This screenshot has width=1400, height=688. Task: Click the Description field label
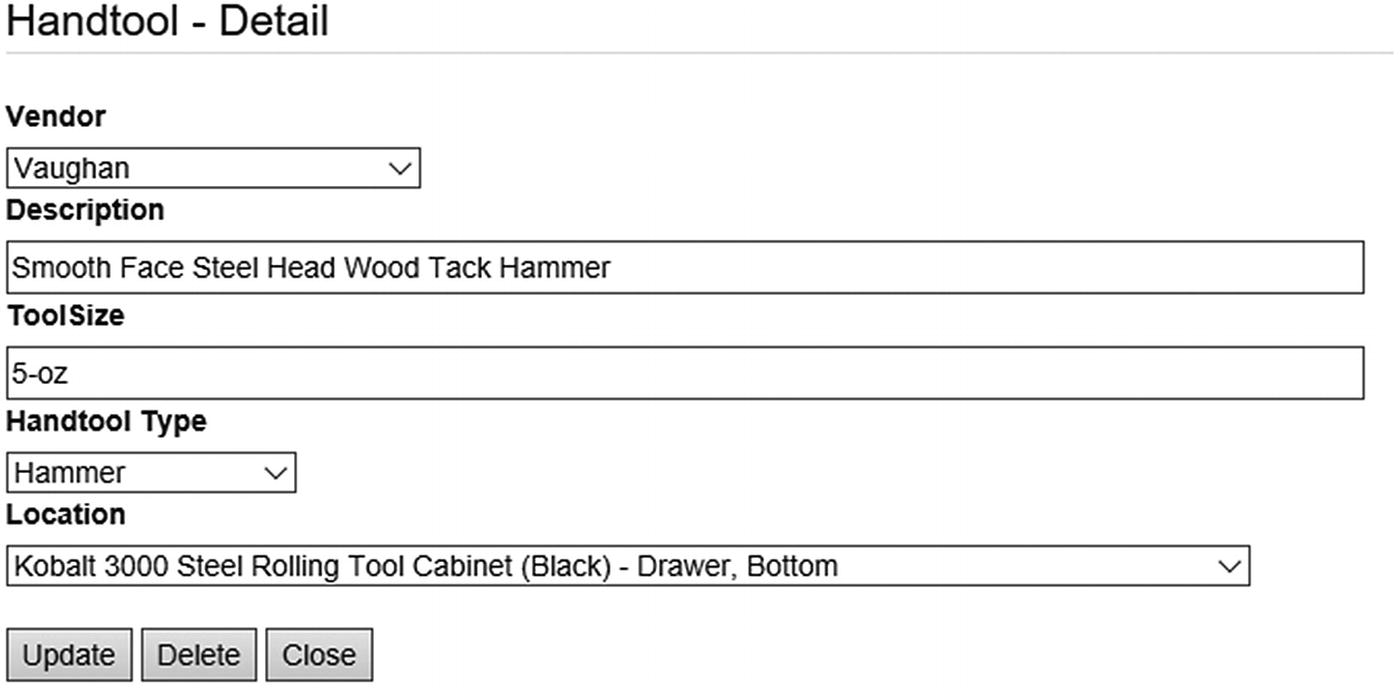[x=85, y=210]
